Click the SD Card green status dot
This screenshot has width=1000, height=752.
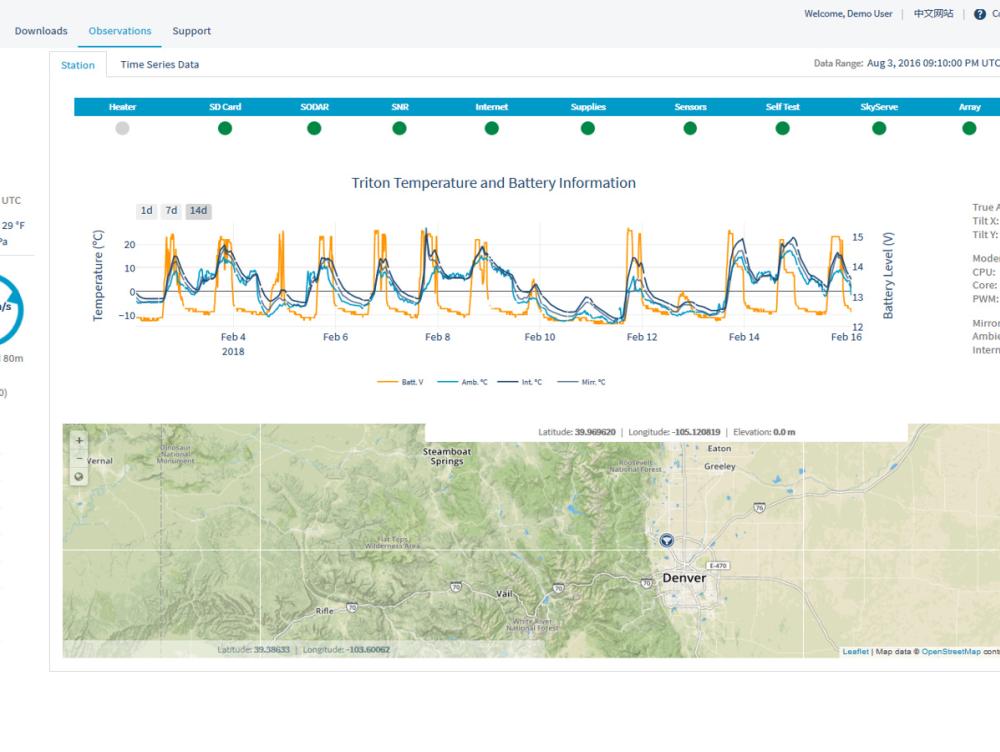pyautogui.click(x=225, y=128)
